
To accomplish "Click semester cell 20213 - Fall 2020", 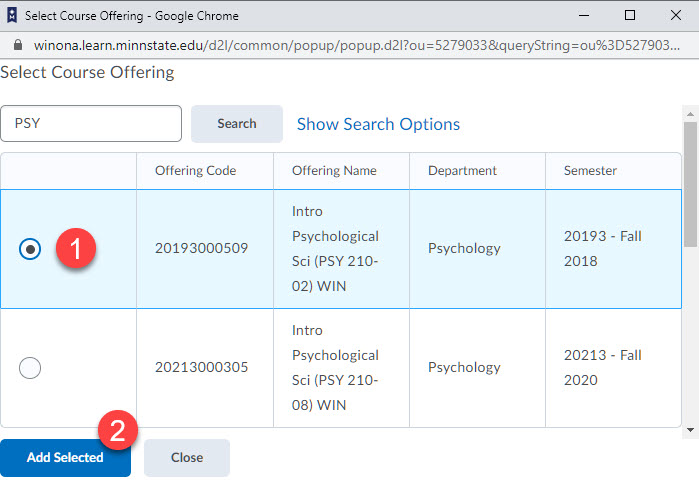I will (x=603, y=367).
